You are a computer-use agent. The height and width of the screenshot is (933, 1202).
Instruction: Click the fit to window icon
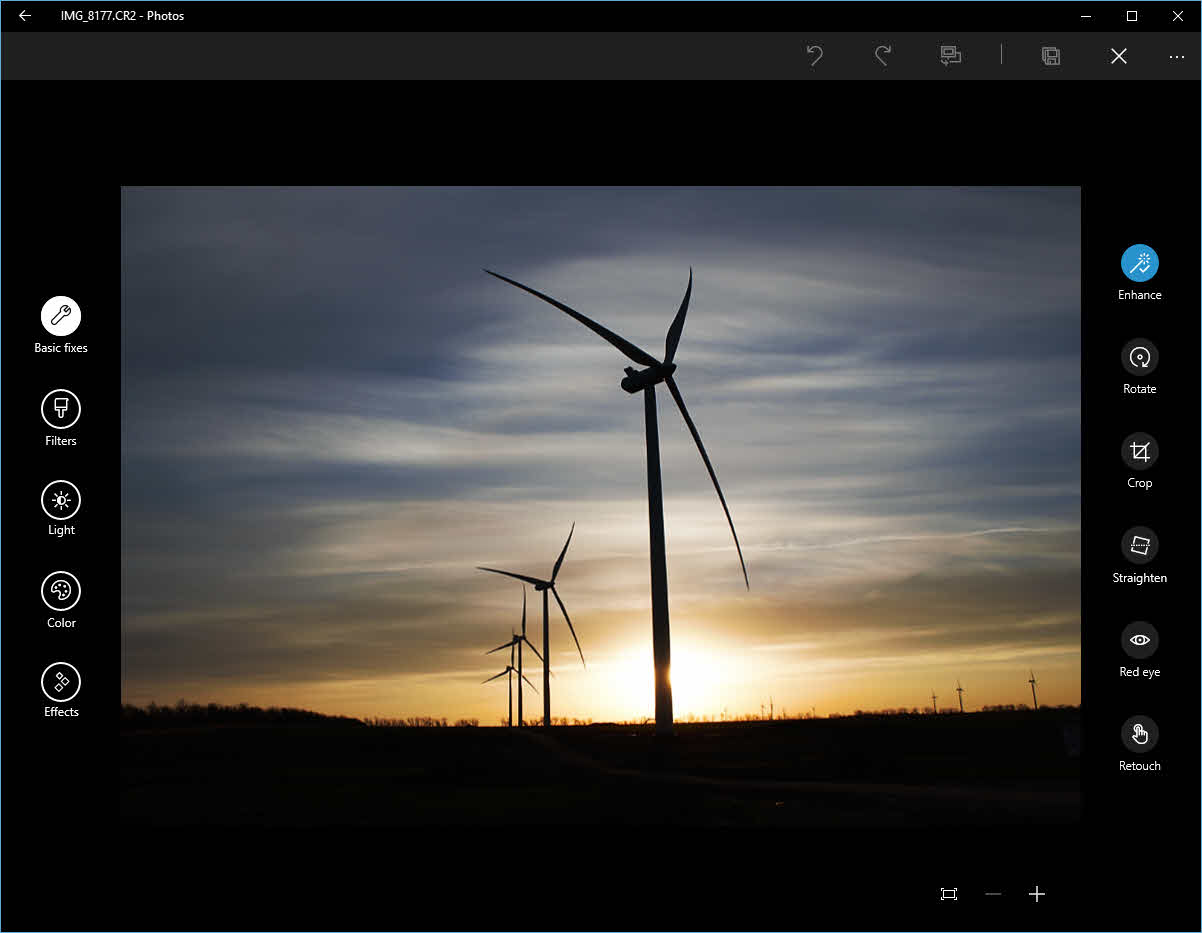tap(949, 894)
